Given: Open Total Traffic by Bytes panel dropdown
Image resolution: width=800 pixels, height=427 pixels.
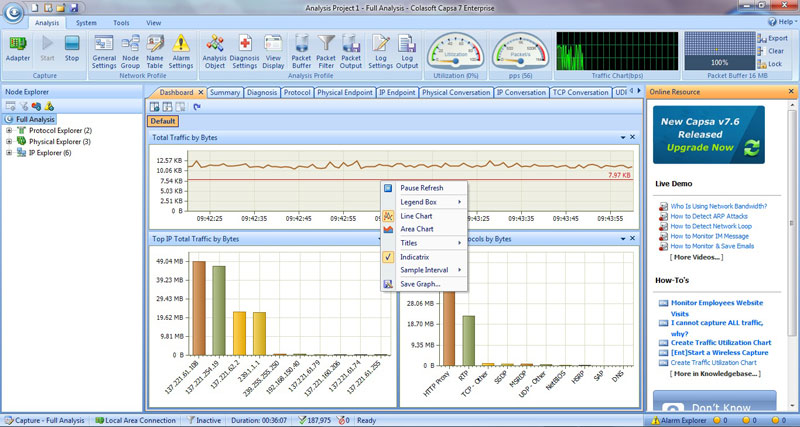Looking at the screenshot, I should (x=623, y=138).
